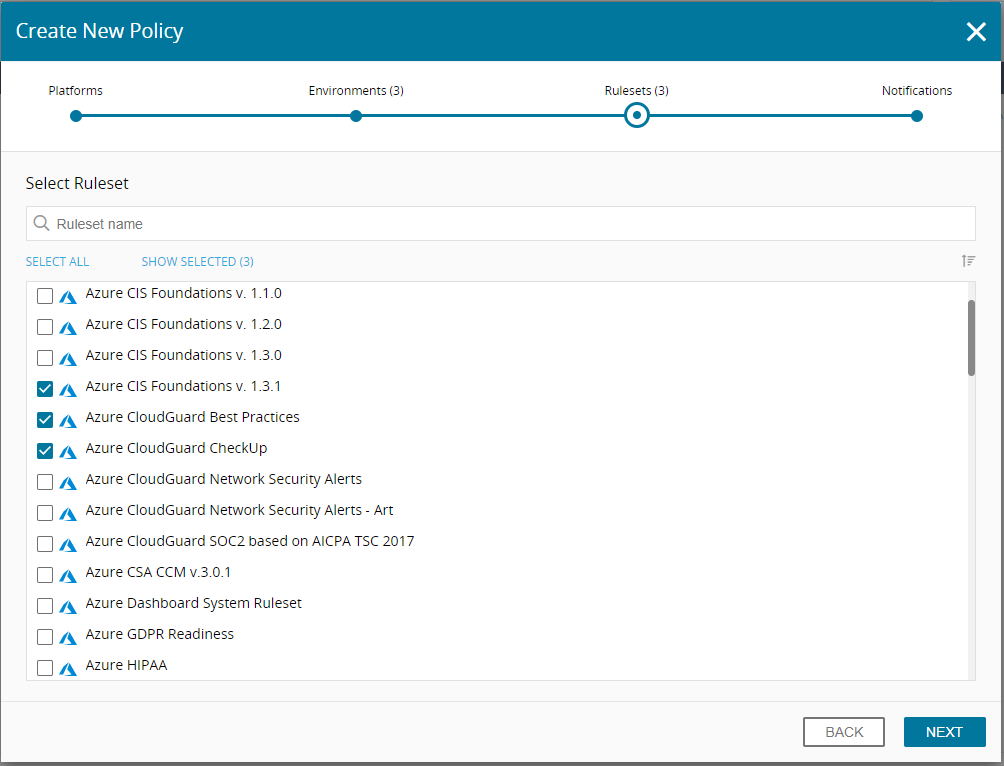Click SELECT ALL link
Screen dimensions: 1004x766
click(x=57, y=261)
